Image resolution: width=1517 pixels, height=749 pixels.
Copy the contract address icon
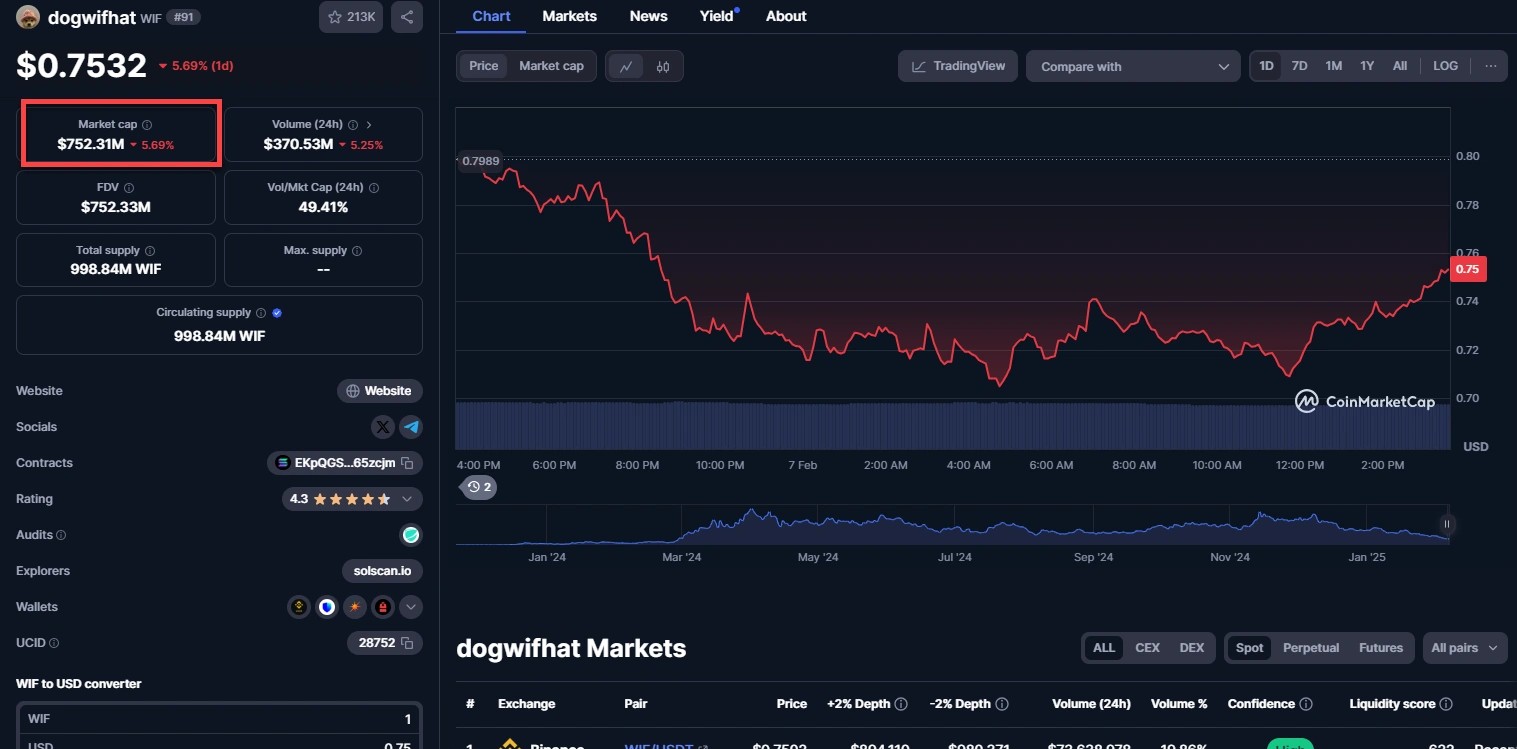point(406,463)
